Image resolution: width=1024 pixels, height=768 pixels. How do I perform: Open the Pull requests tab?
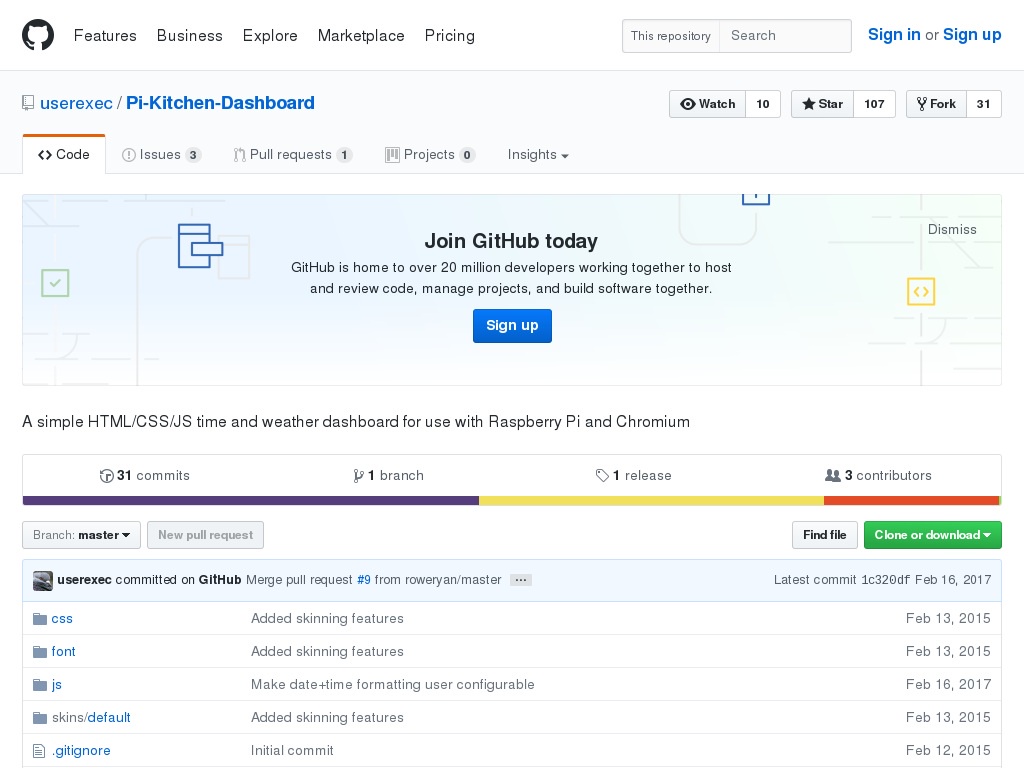point(293,155)
